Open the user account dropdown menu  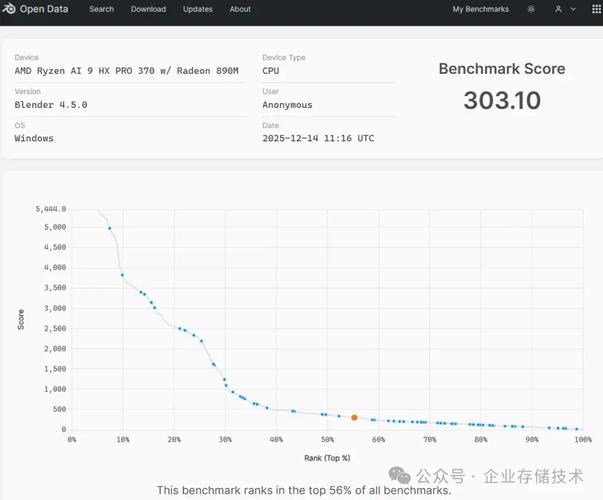560,9
